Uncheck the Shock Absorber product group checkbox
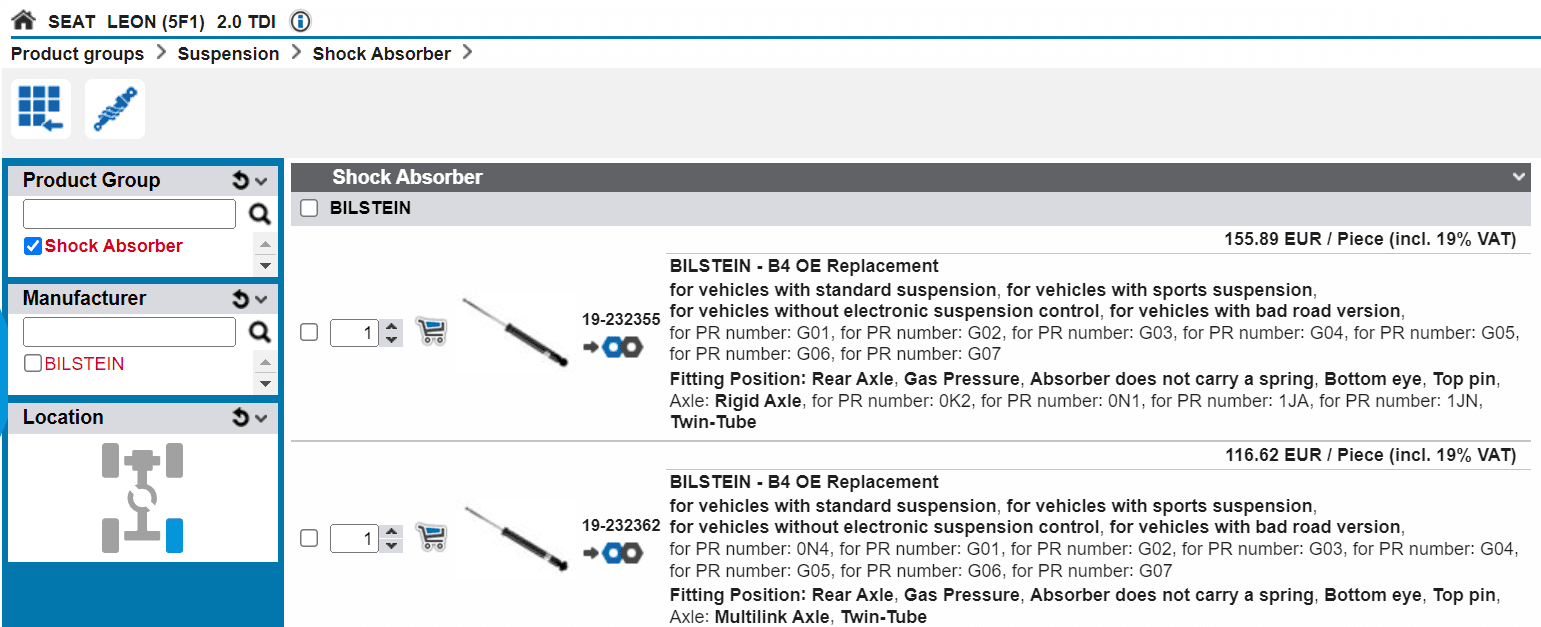The width and height of the screenshot is (1541, 627). tap(33, 246)
